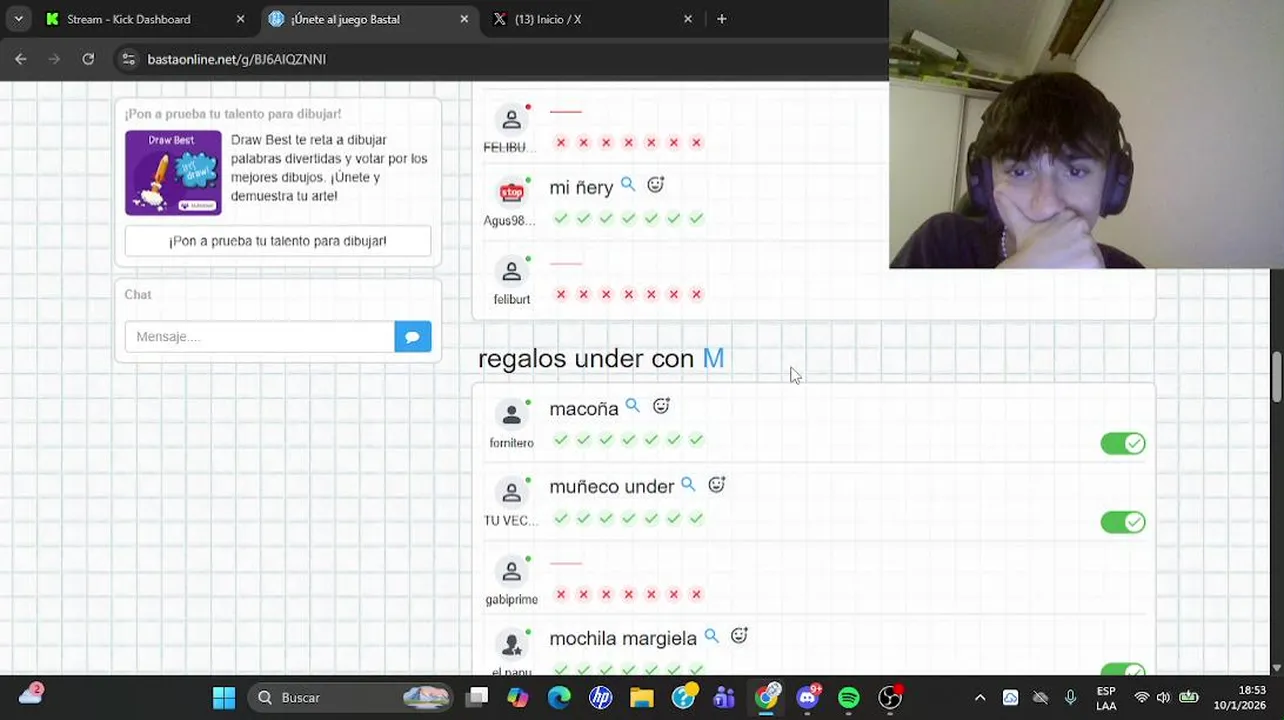Screen dimensions: 1284x720
Task: Open HP app from the taskbar
Action: 600,698
